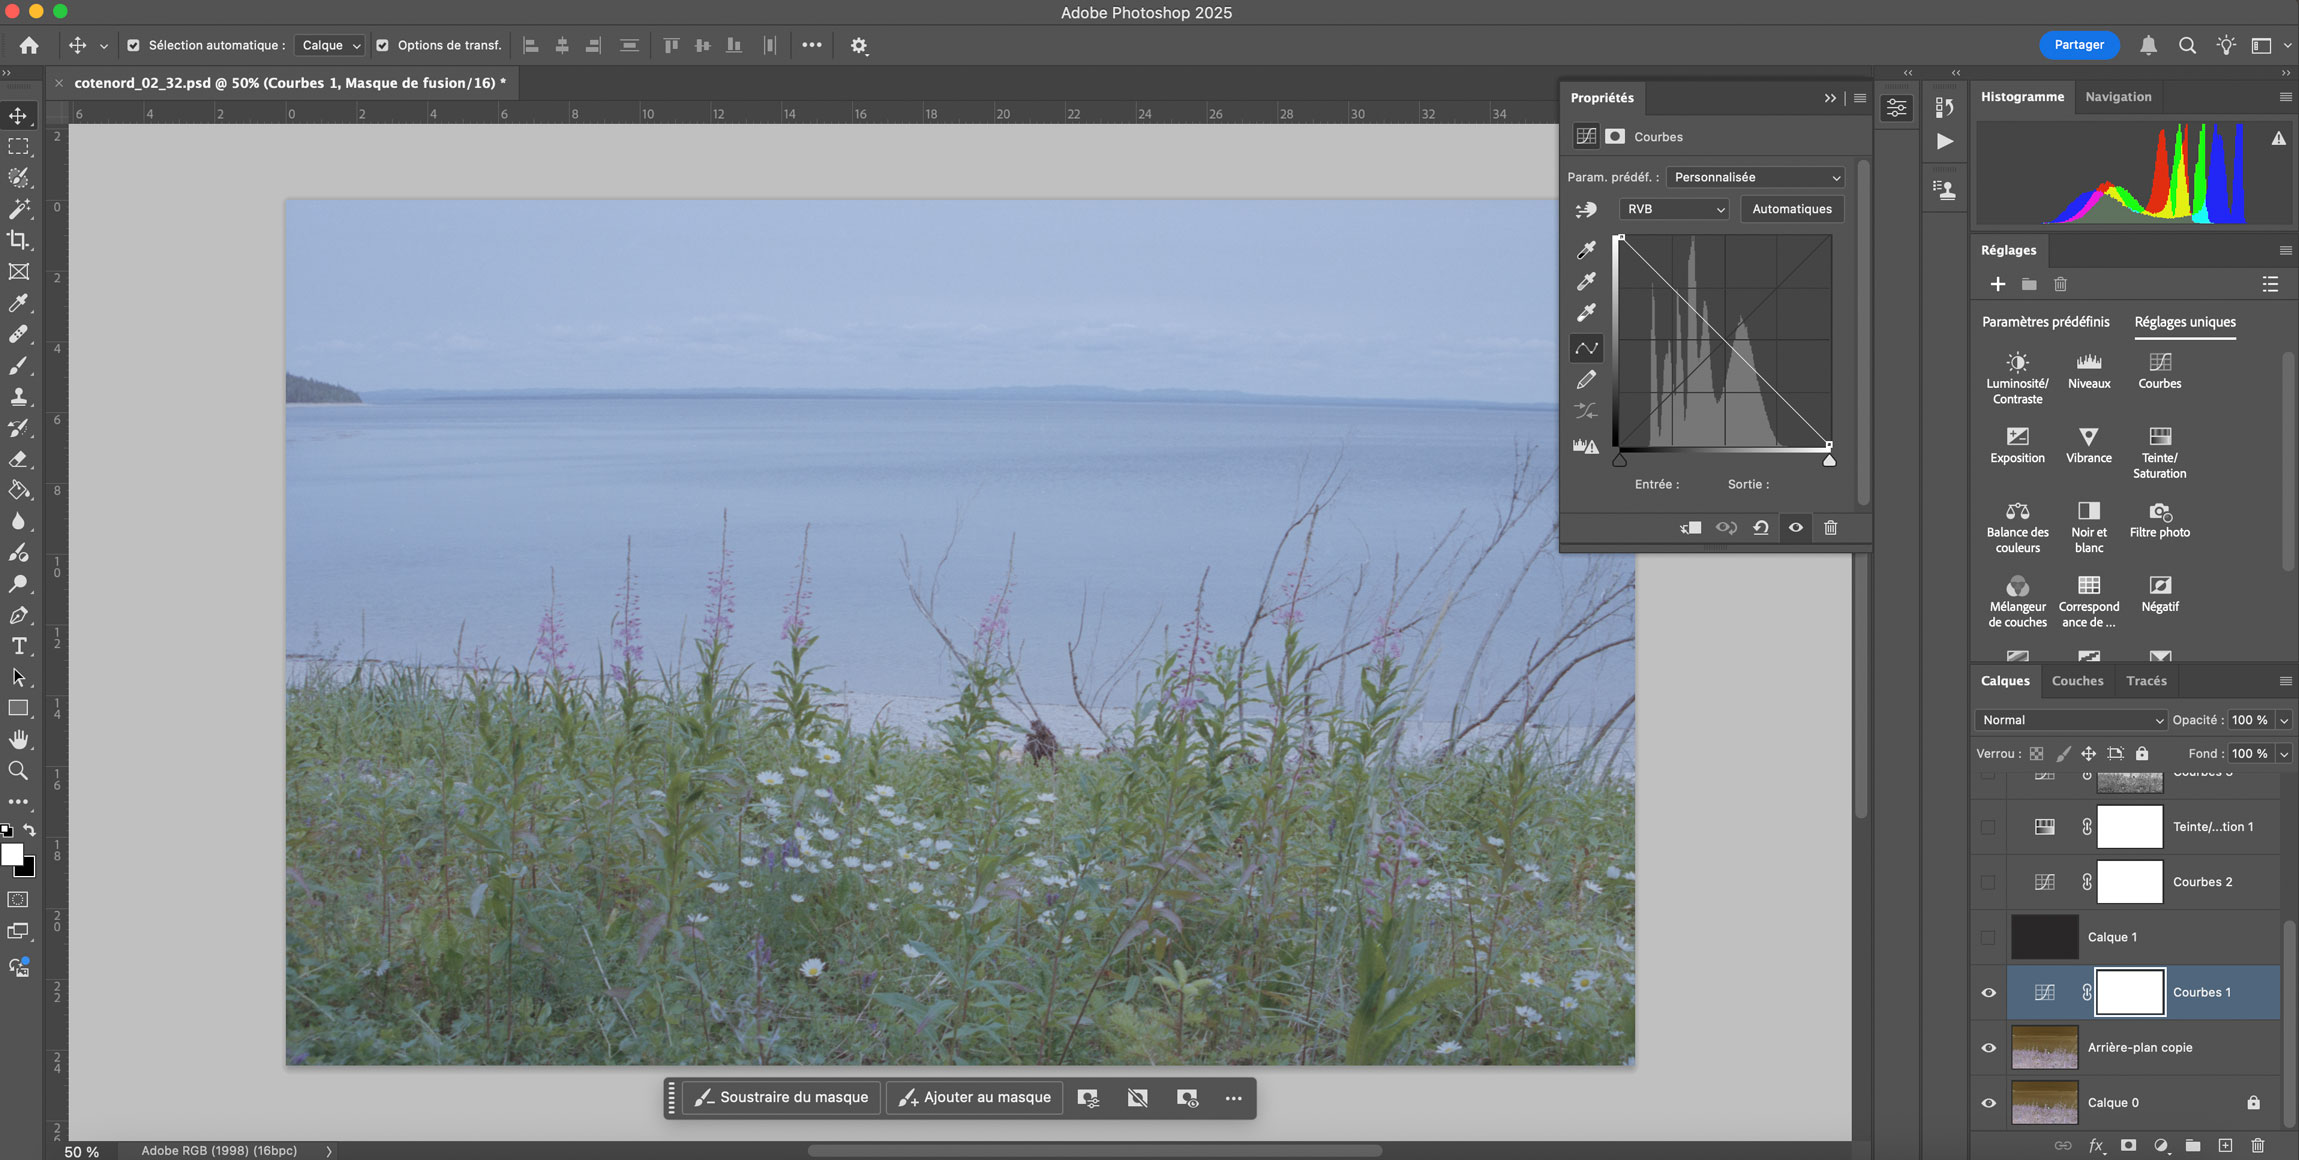
Task: Switch to the Couches tab
Action: click(2077, 681)
